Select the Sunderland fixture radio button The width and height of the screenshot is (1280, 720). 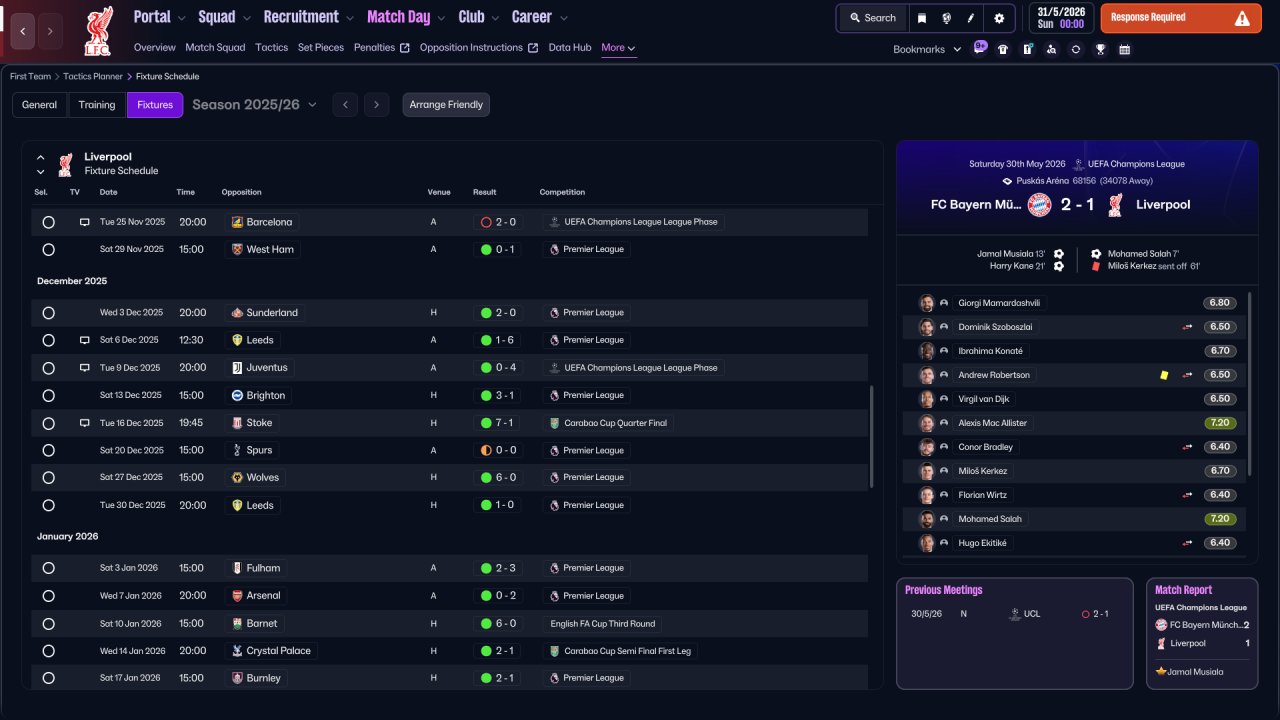coord(48,313)
